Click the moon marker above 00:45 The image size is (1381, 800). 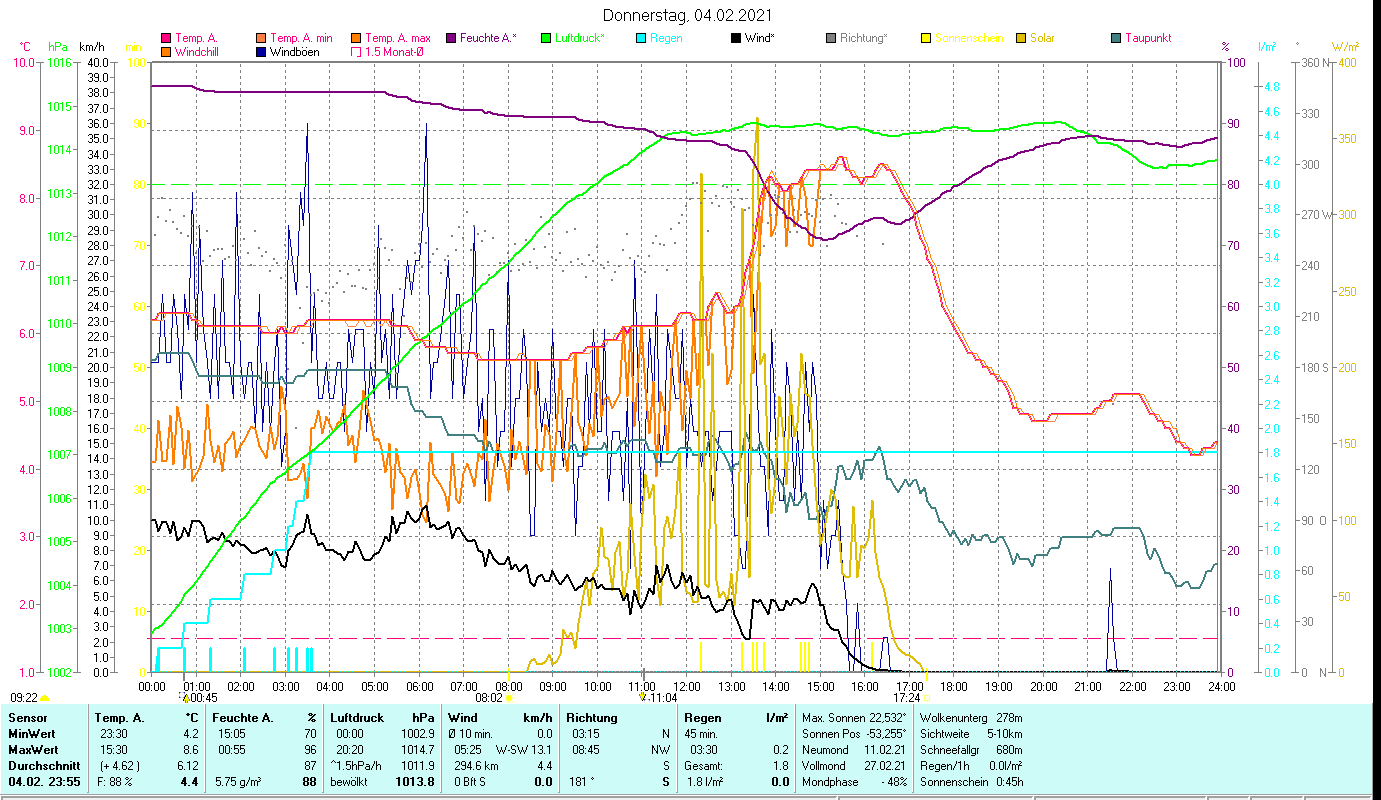pyautogui.click(x=185, y=698)
